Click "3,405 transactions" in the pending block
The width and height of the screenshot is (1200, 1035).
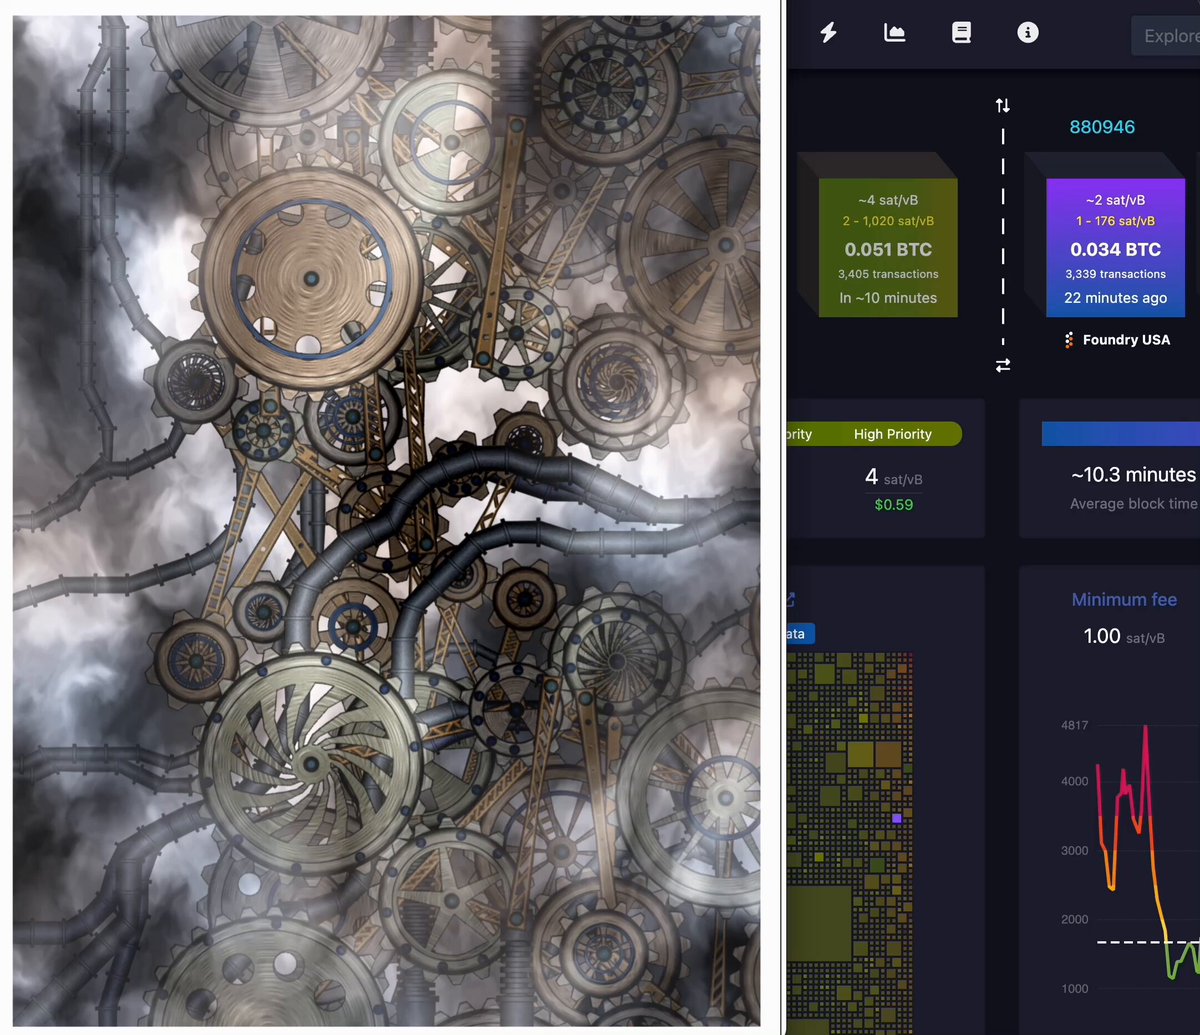click(x=888, y=274)
